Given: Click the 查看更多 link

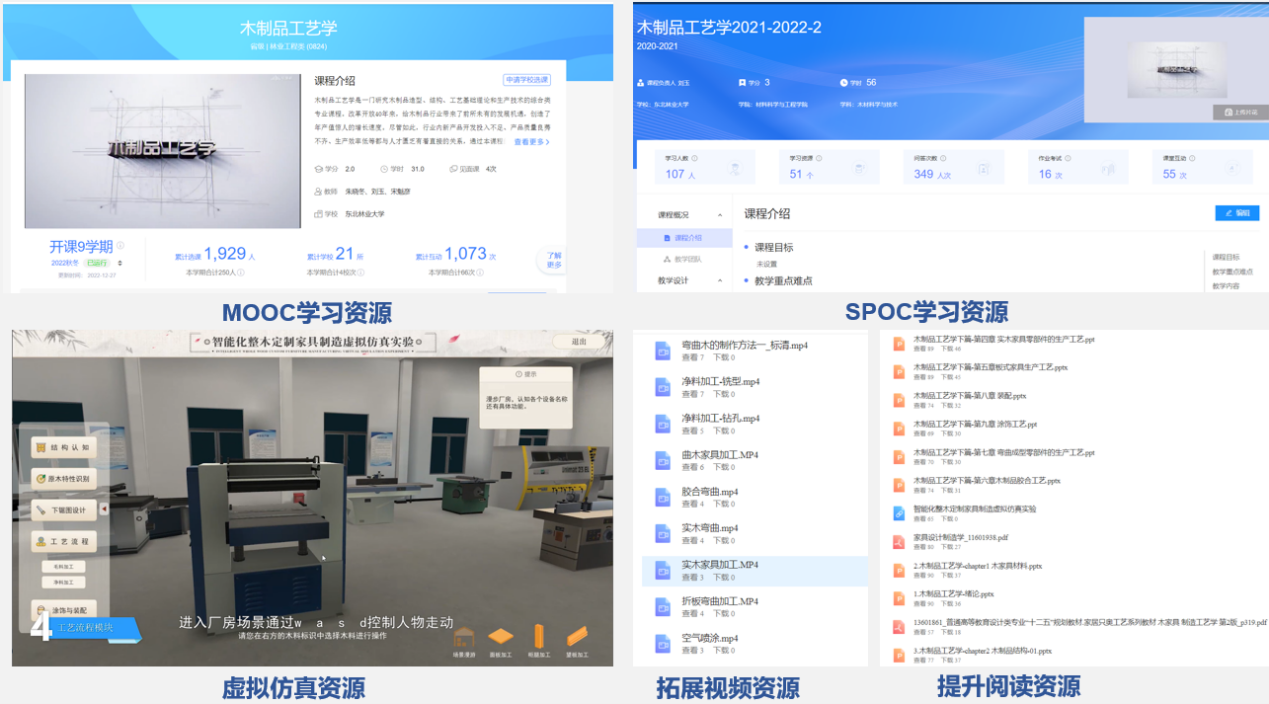Looking at the screenshot, I should pos(531,142).
